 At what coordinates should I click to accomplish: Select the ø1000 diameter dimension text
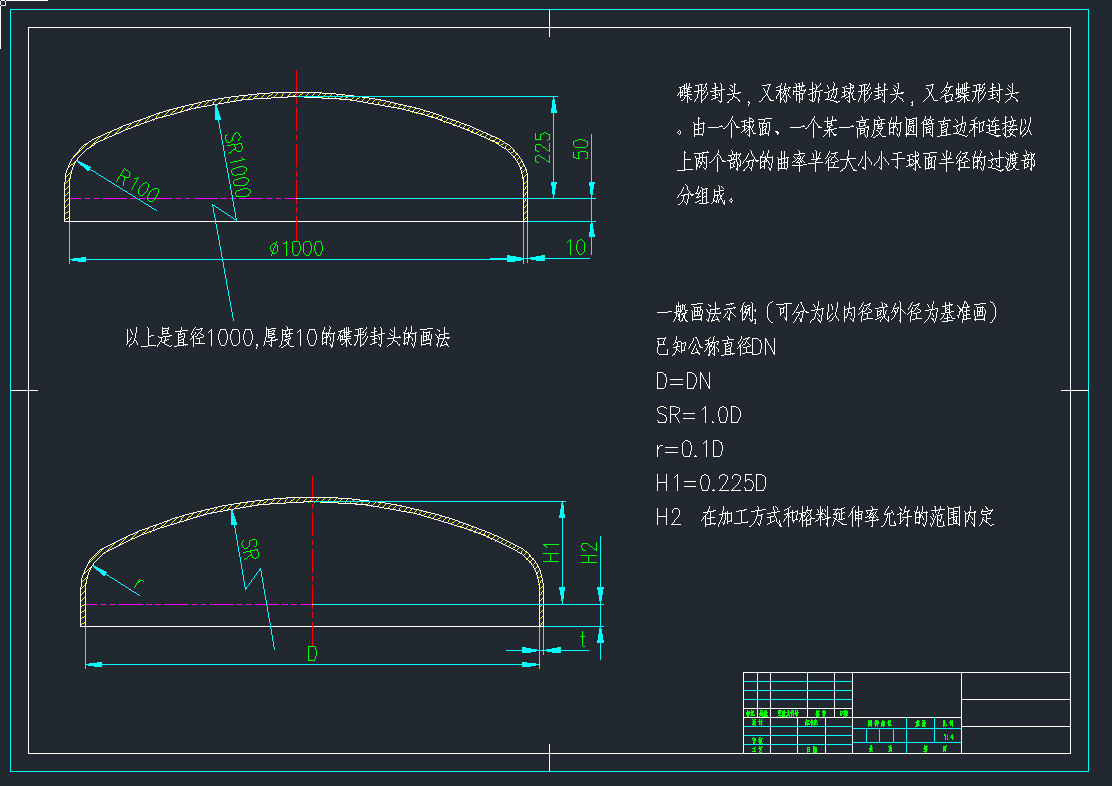click(296, 248)
